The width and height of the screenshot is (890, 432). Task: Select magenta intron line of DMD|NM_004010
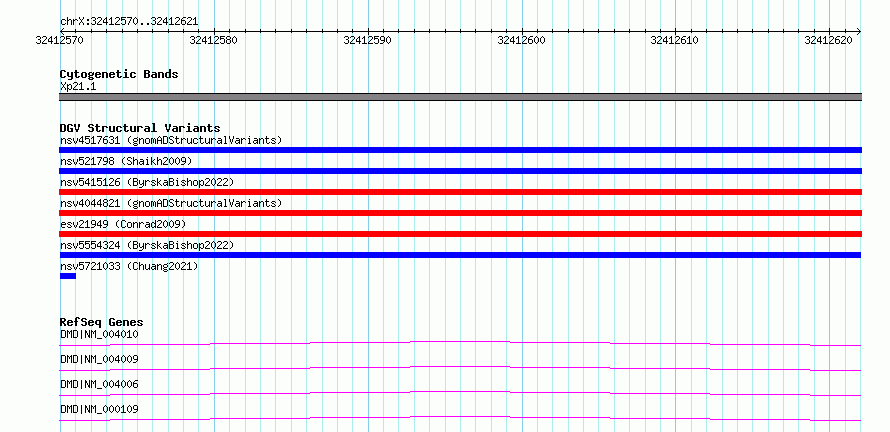point(460,343)
